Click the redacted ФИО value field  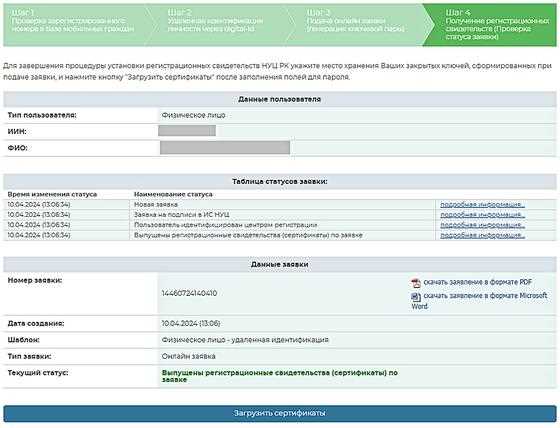[225, 148]
